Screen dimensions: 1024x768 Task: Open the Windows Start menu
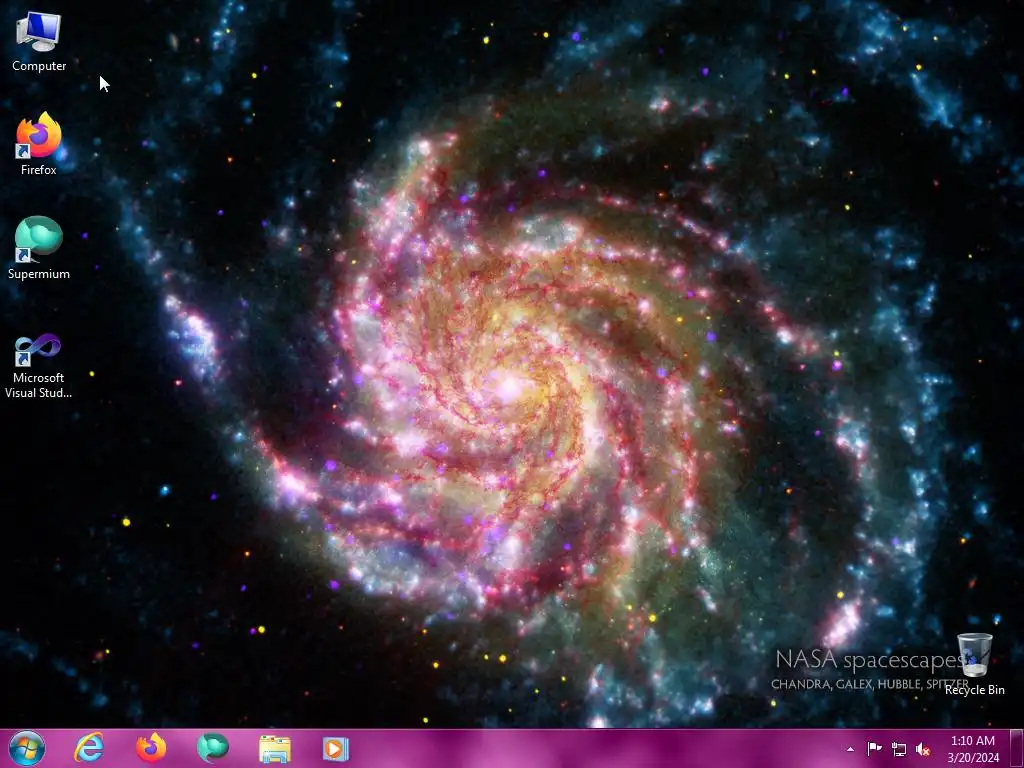pos(27,748)
